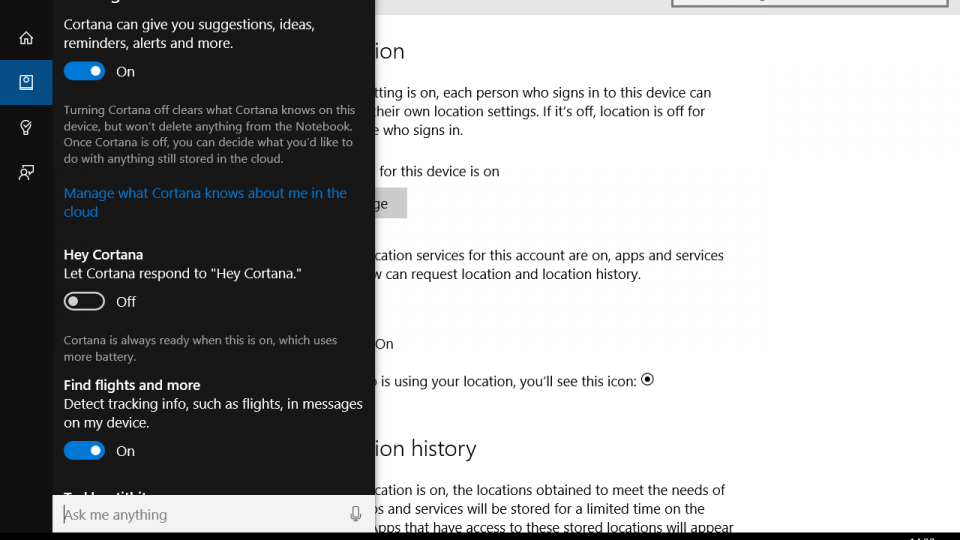Click the Find flights and more heading
Screen dimensions: 960x540
click(x=132, y=385)
